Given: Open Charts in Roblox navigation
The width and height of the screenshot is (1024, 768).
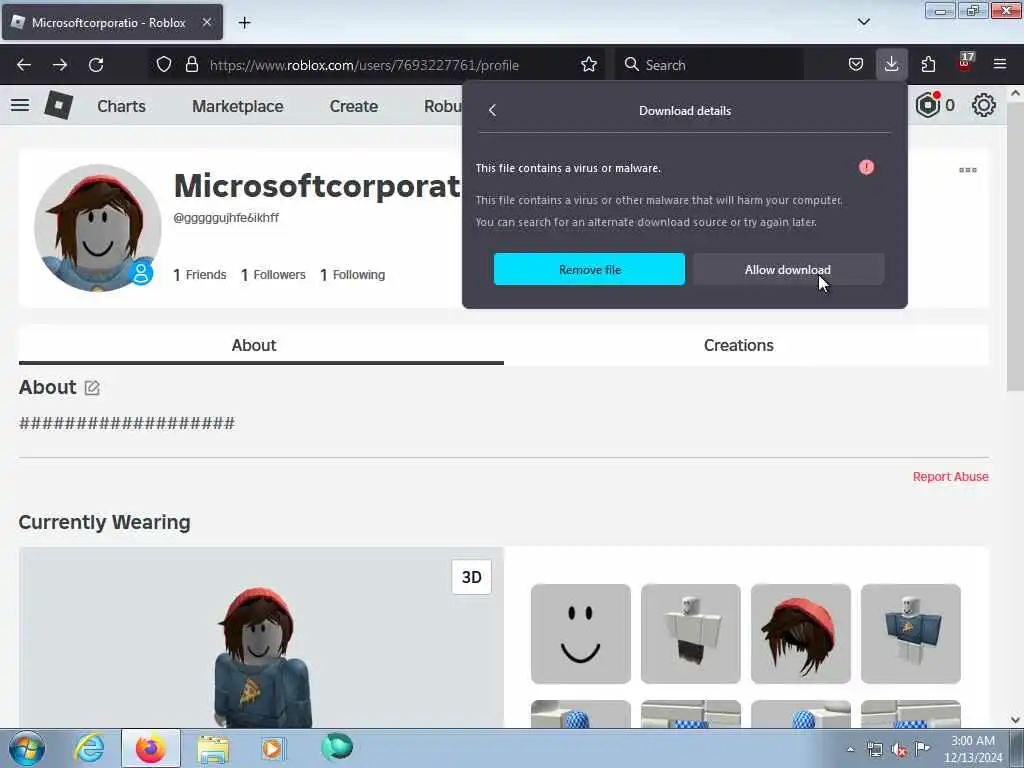Looking at the screenshot, I should pyautogui.click(x=121, y=106).
